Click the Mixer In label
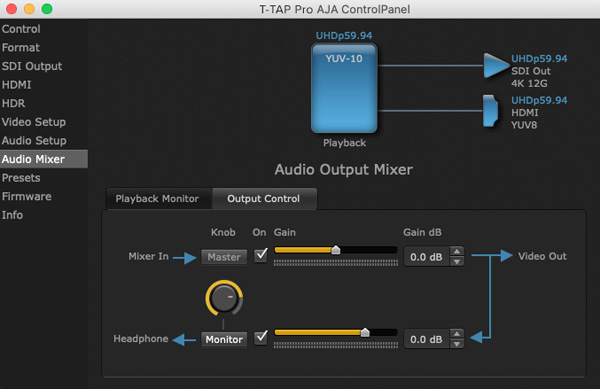Viewport: 600px width, 389px height. tap(148, 256)
